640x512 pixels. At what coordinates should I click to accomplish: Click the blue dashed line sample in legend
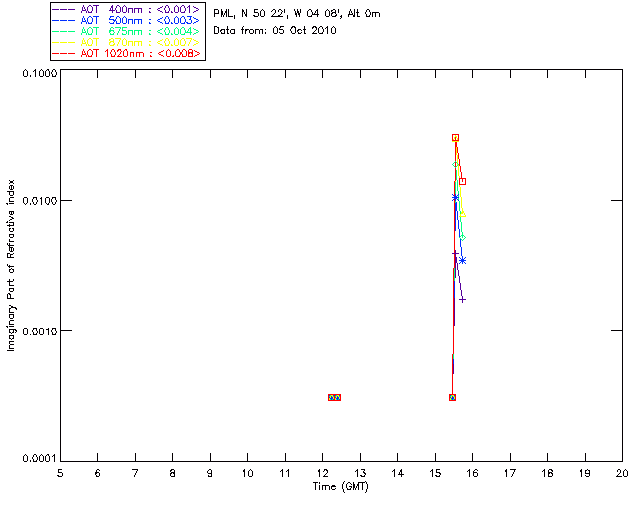pos(64,20)
